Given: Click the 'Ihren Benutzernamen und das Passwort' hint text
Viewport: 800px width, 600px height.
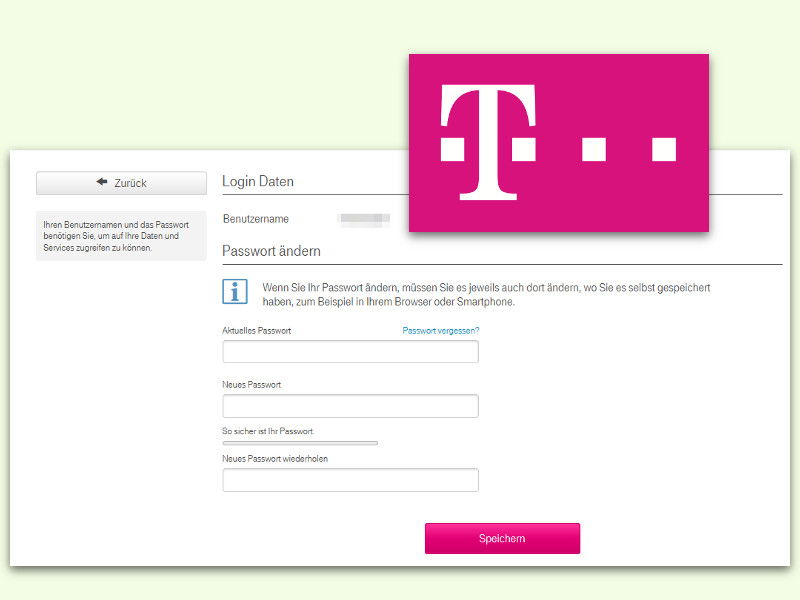Looking at the screenshot, I should (116, 236).
